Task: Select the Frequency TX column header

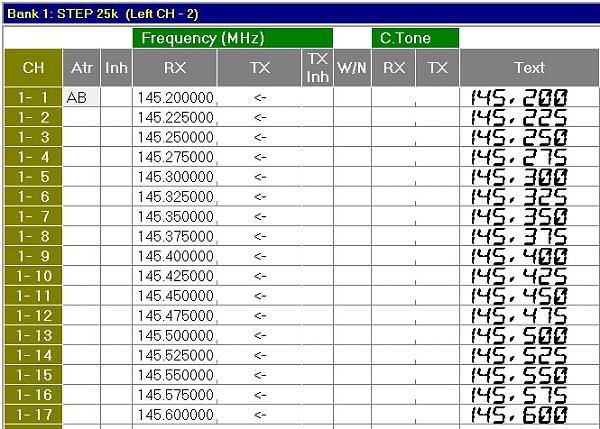Action: click(259, 68)
